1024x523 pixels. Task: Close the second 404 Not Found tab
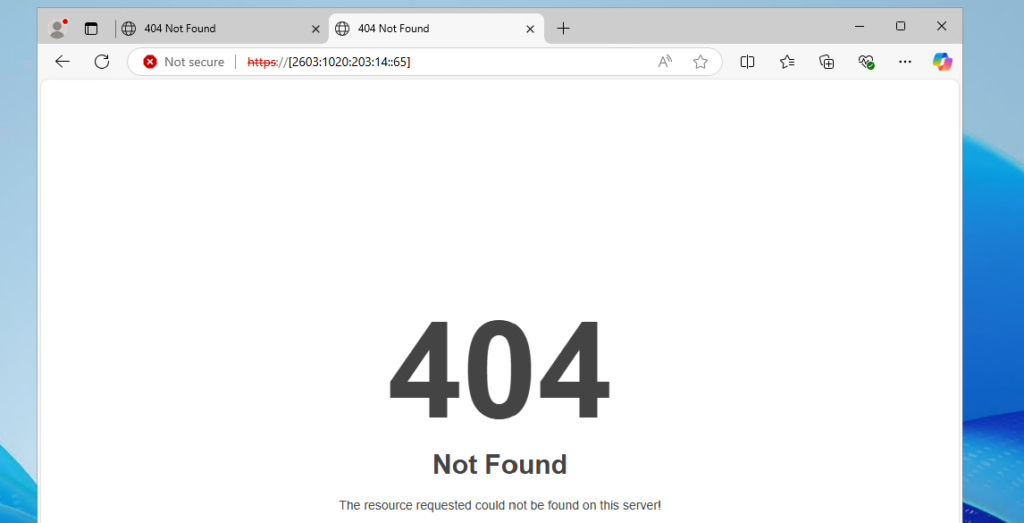[x=530, y=29]
